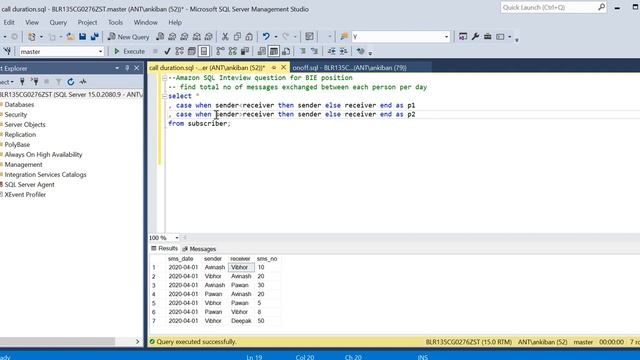Click the Vibhor receiver cell in row 1
The height and width of the screenshot is (360, 640).
241,267
